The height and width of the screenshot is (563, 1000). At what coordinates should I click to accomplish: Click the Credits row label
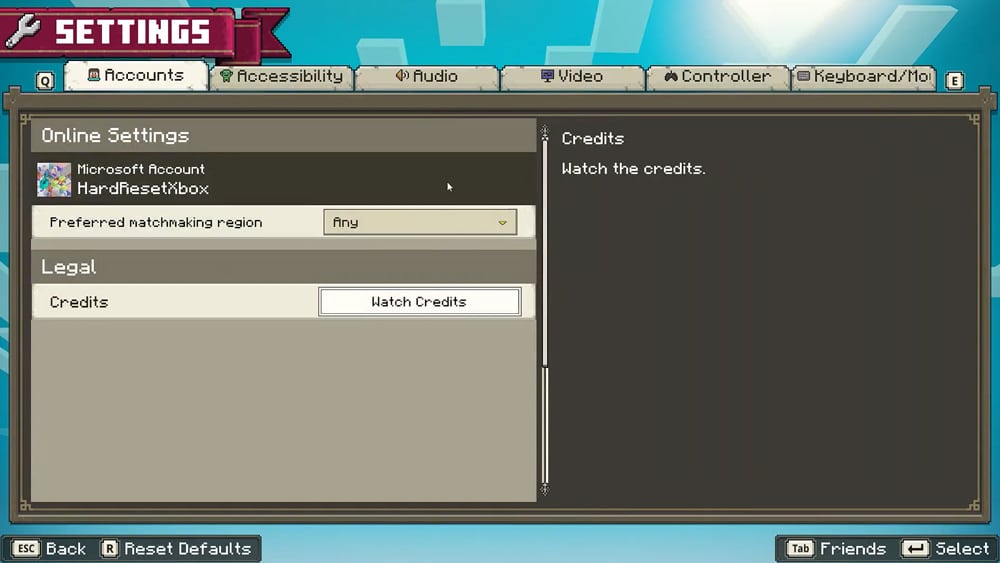click(79, 302)
